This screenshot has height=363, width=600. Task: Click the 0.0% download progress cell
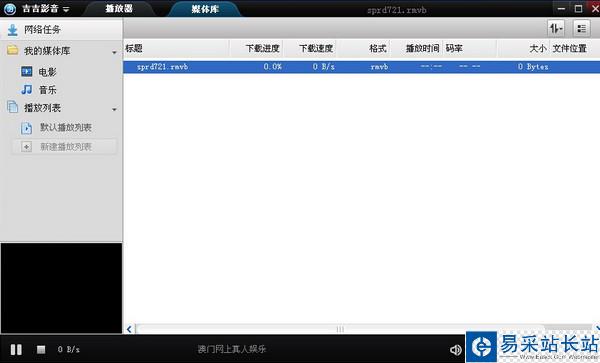(x=272, y=67)
